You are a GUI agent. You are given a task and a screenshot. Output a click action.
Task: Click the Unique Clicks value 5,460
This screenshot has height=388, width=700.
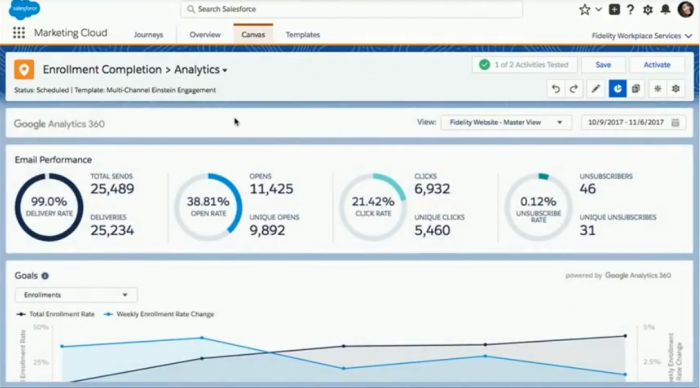[432, 230]
